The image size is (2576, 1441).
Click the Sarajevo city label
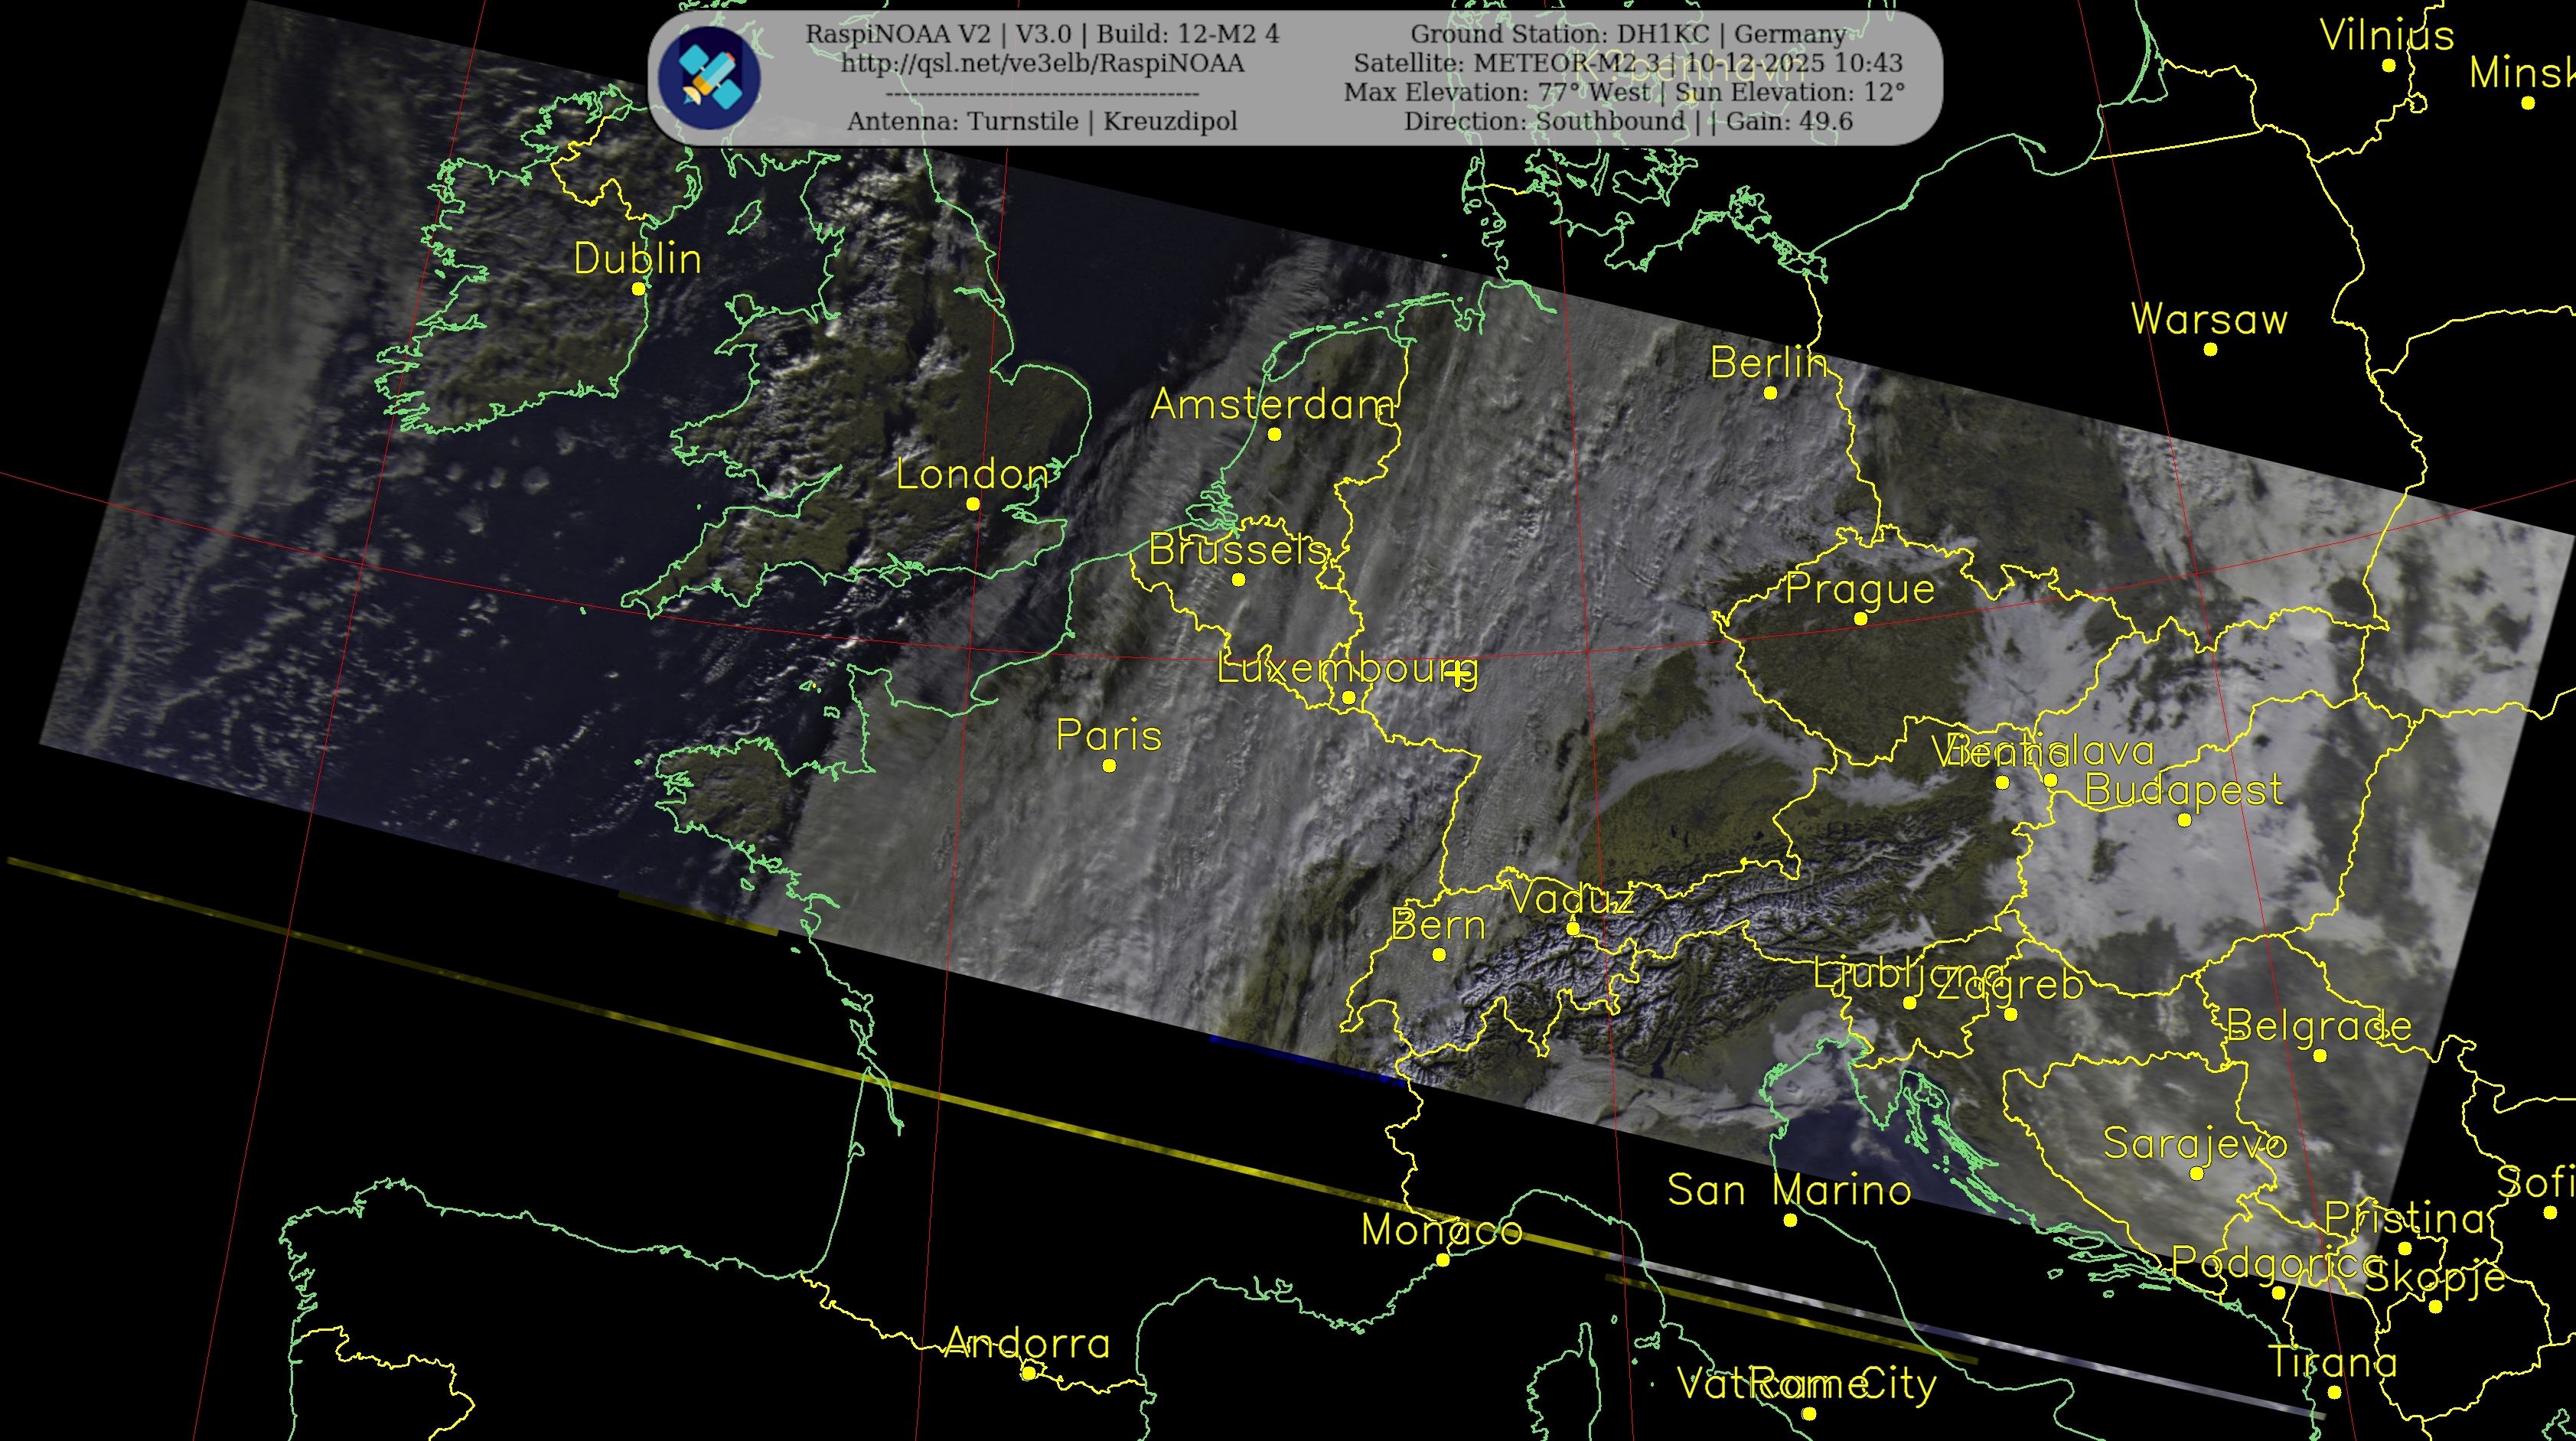tap(2194, 1144)
